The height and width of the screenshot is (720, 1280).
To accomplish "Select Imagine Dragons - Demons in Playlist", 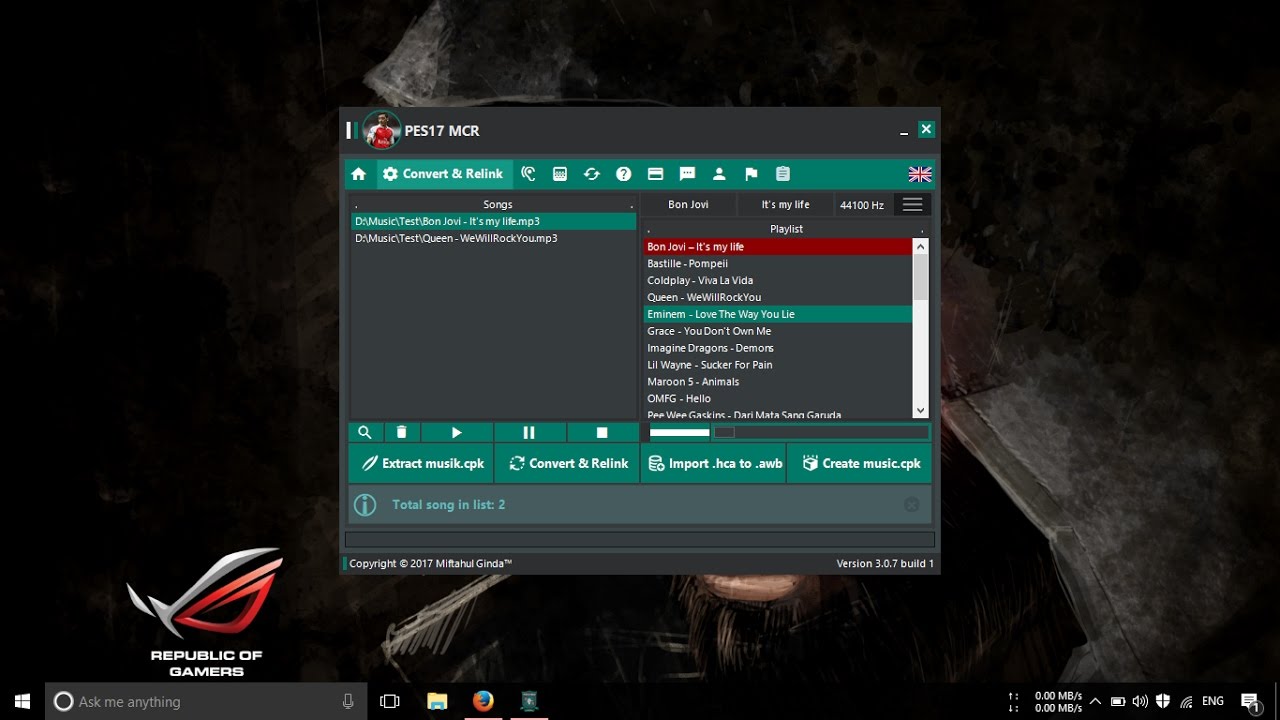I will tap(778, 348).
